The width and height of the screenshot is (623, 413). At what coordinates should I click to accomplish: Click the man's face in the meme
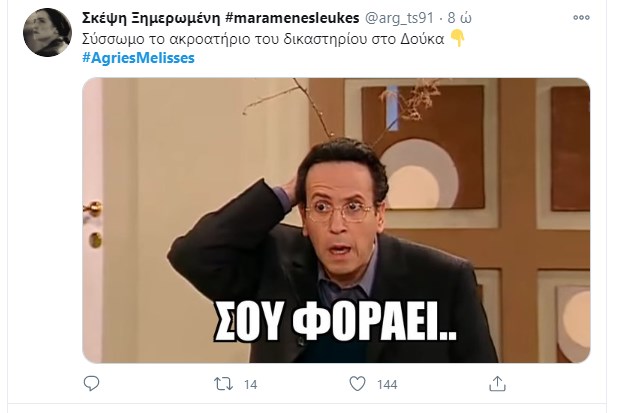[341, 215]
